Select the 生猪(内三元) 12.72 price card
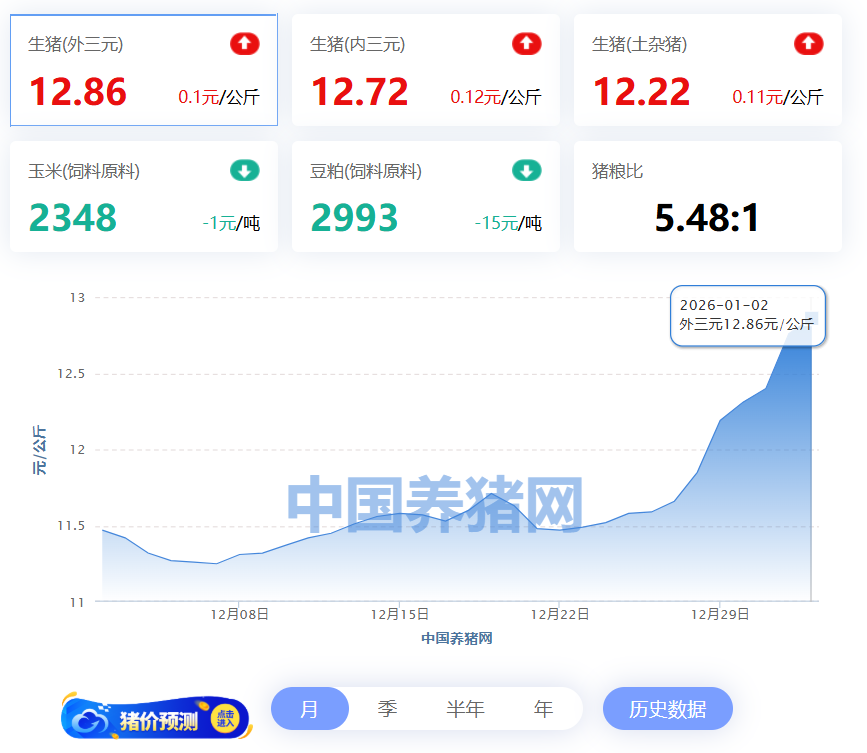This screenshot has width=867, height=753. click(426, 70)
